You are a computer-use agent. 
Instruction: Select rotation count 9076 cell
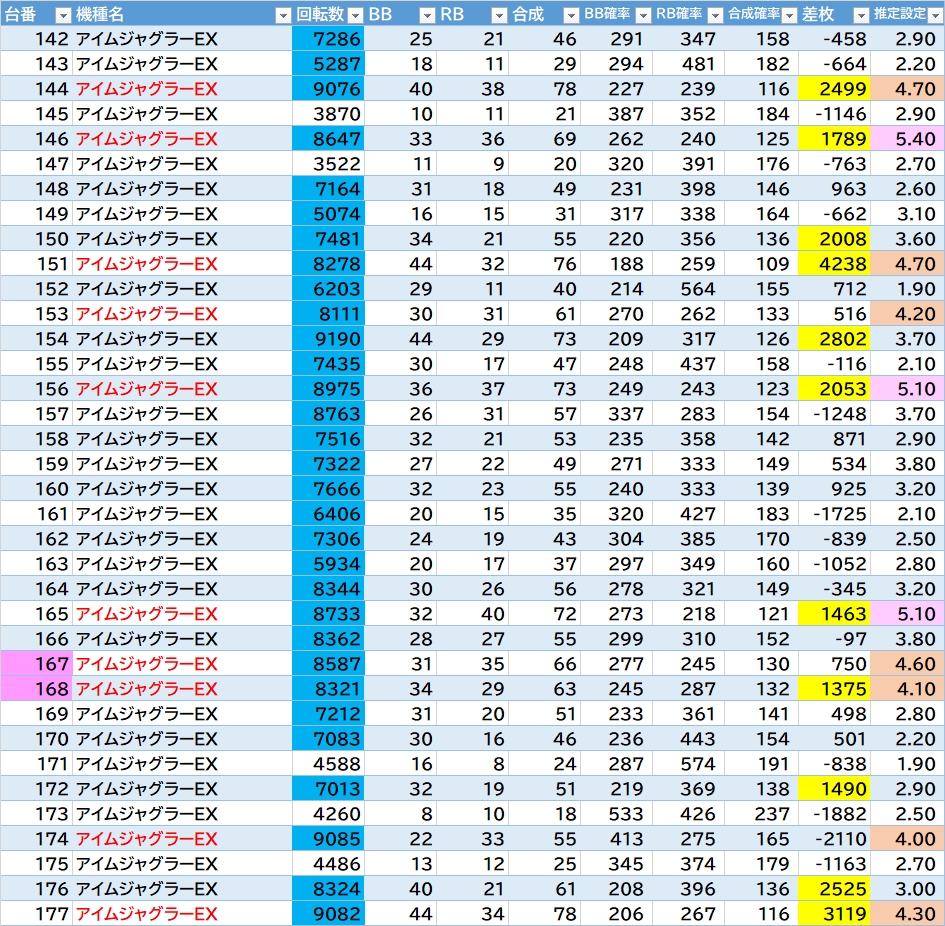tap(328, 89)
